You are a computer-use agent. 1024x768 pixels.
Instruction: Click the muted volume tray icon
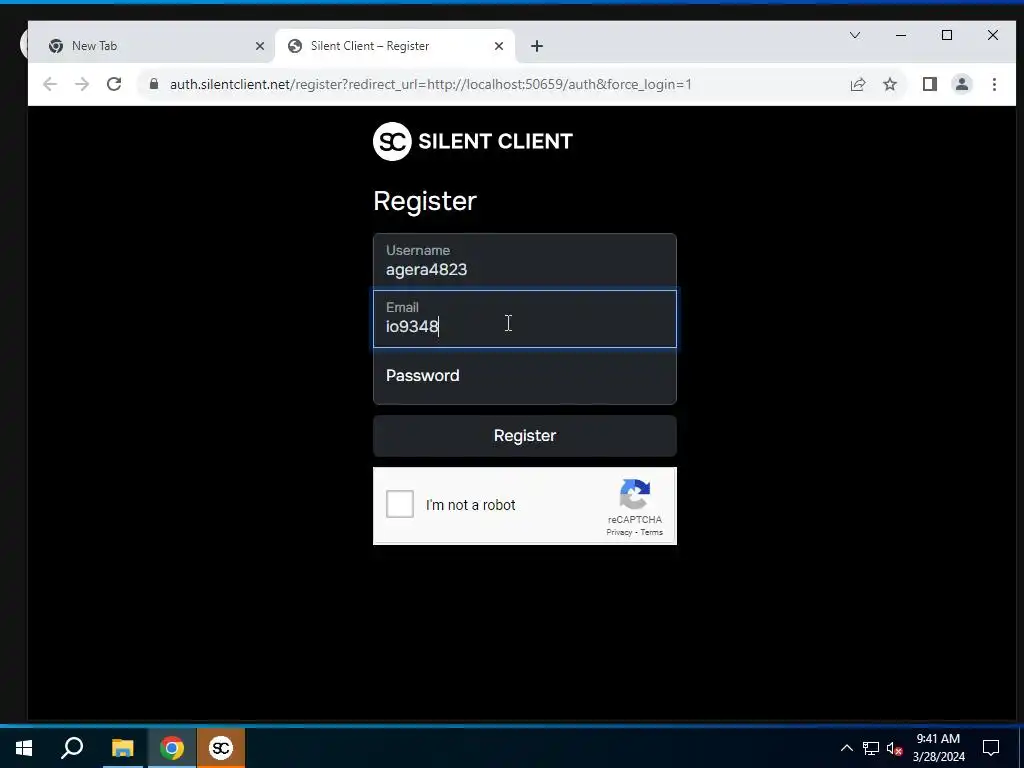pos(894,748)
